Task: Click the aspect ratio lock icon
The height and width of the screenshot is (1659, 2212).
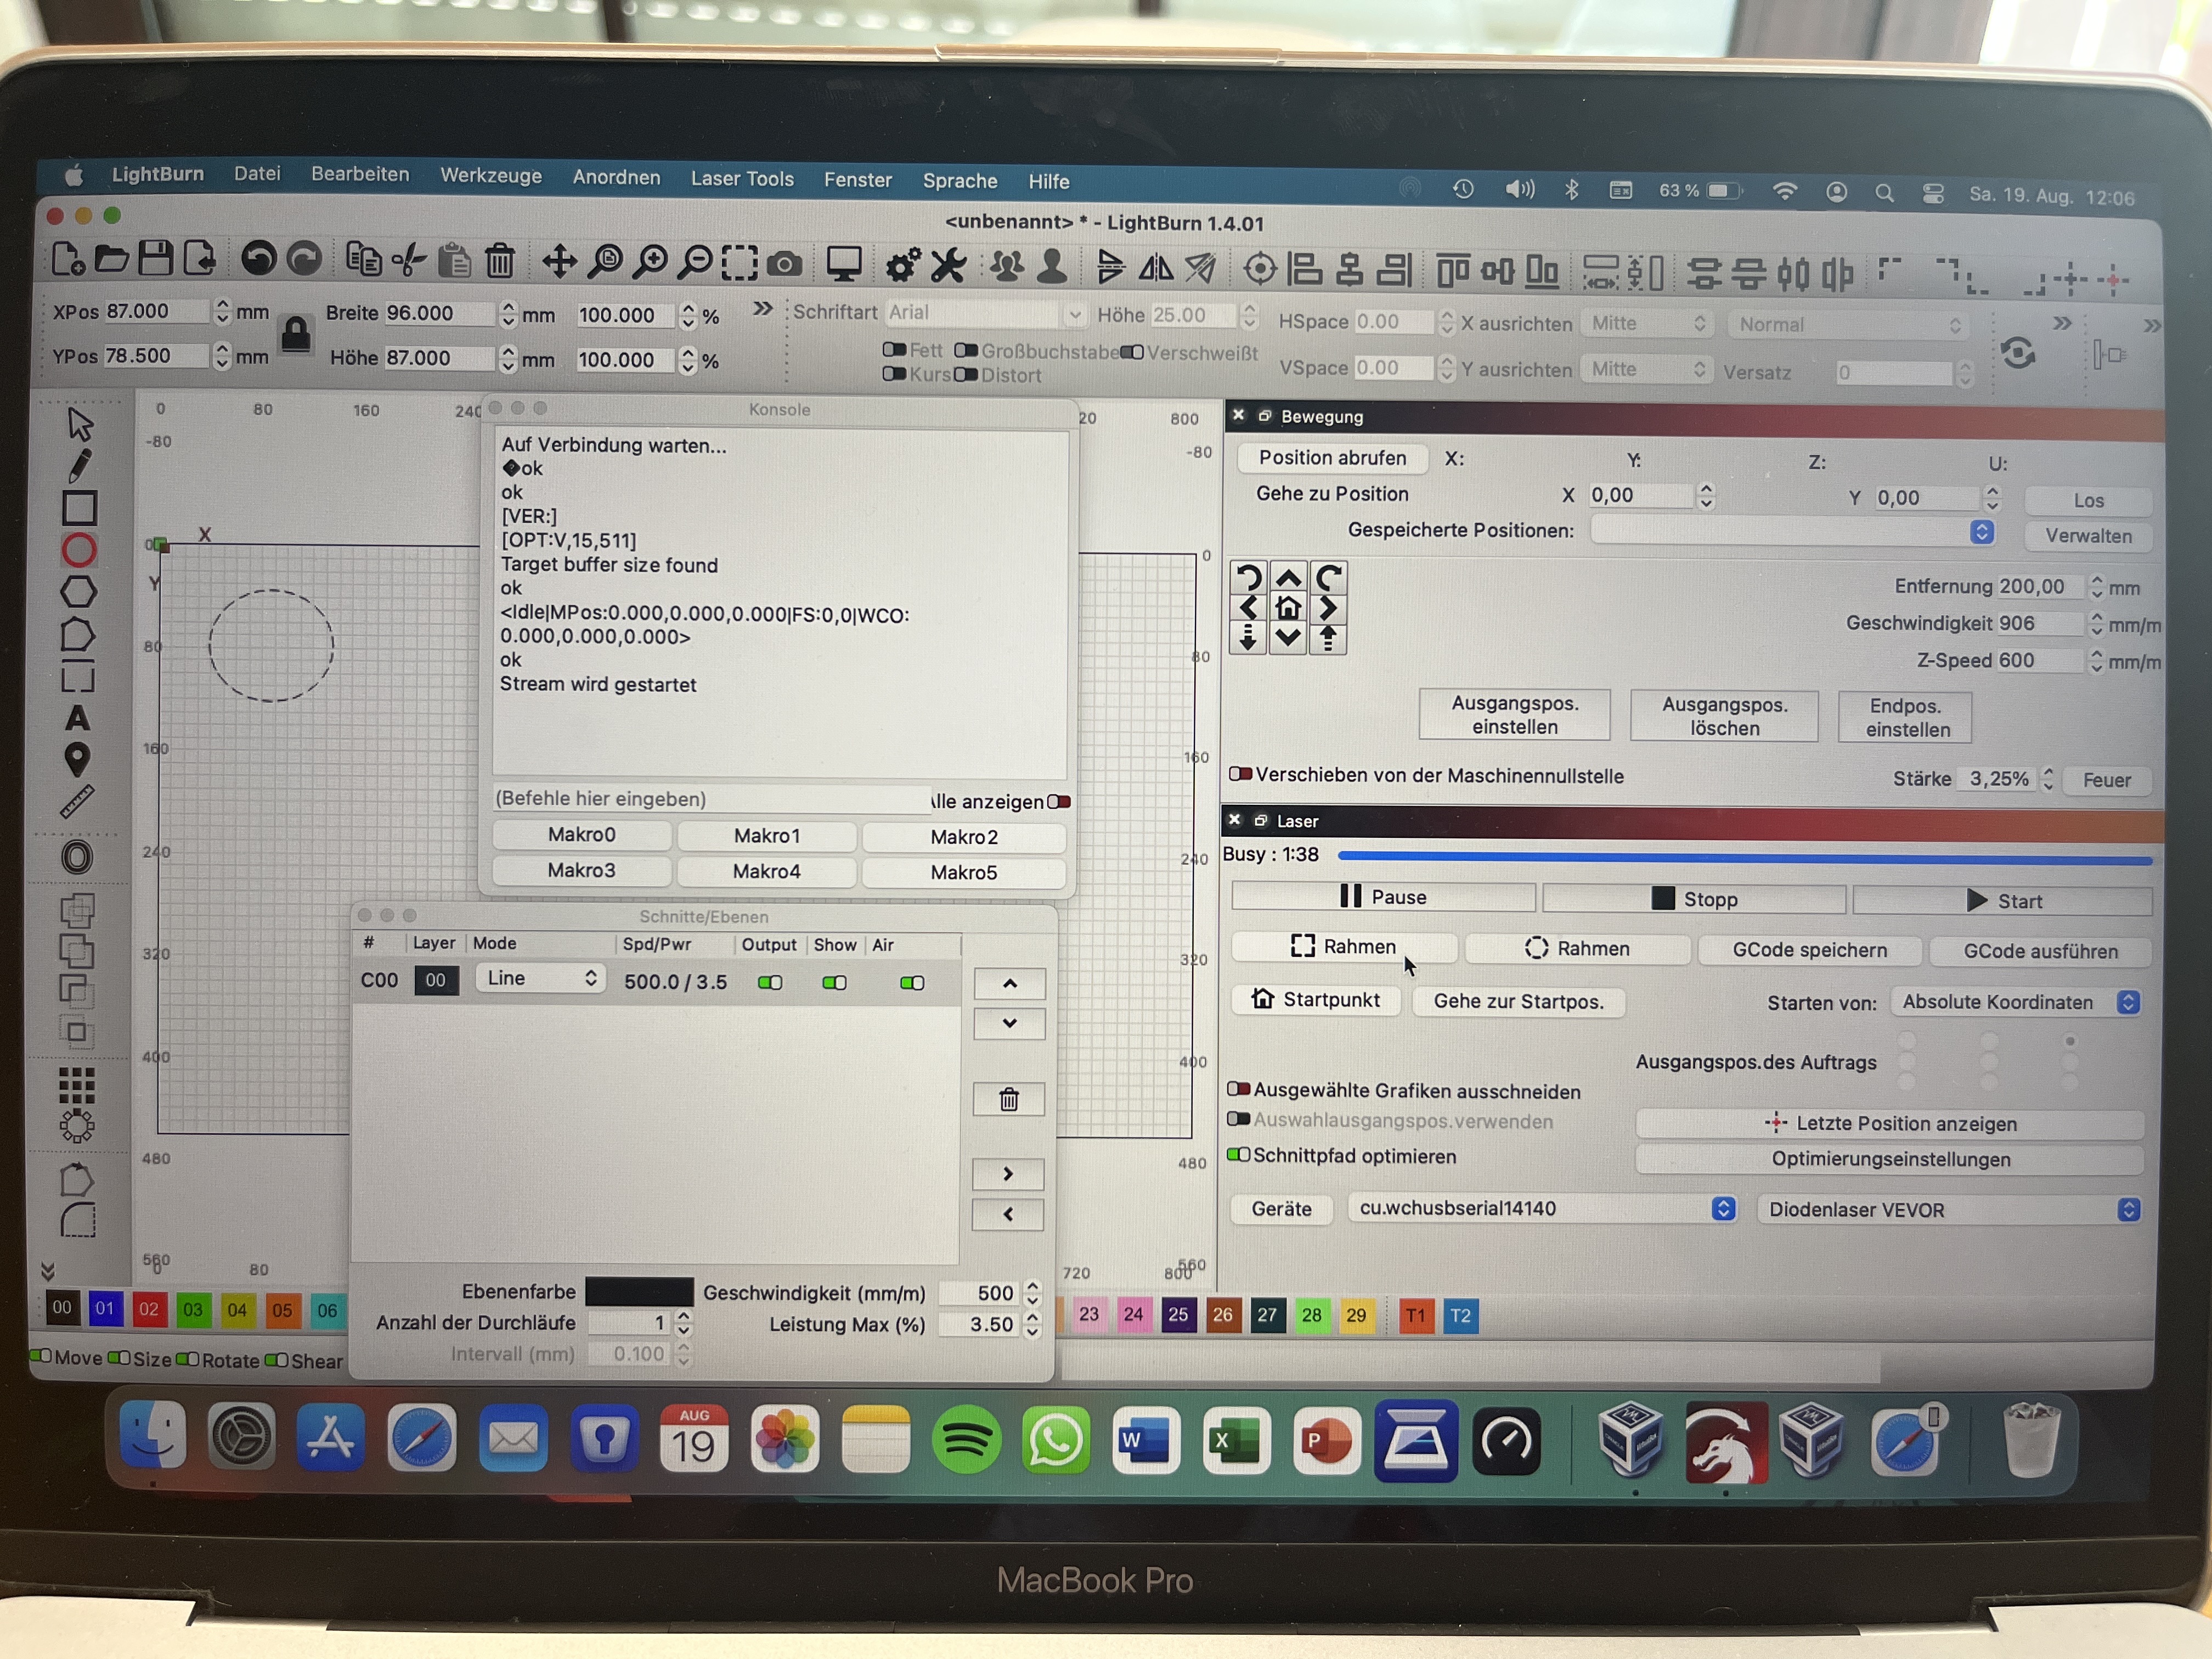Action: (x=296, y=334)
